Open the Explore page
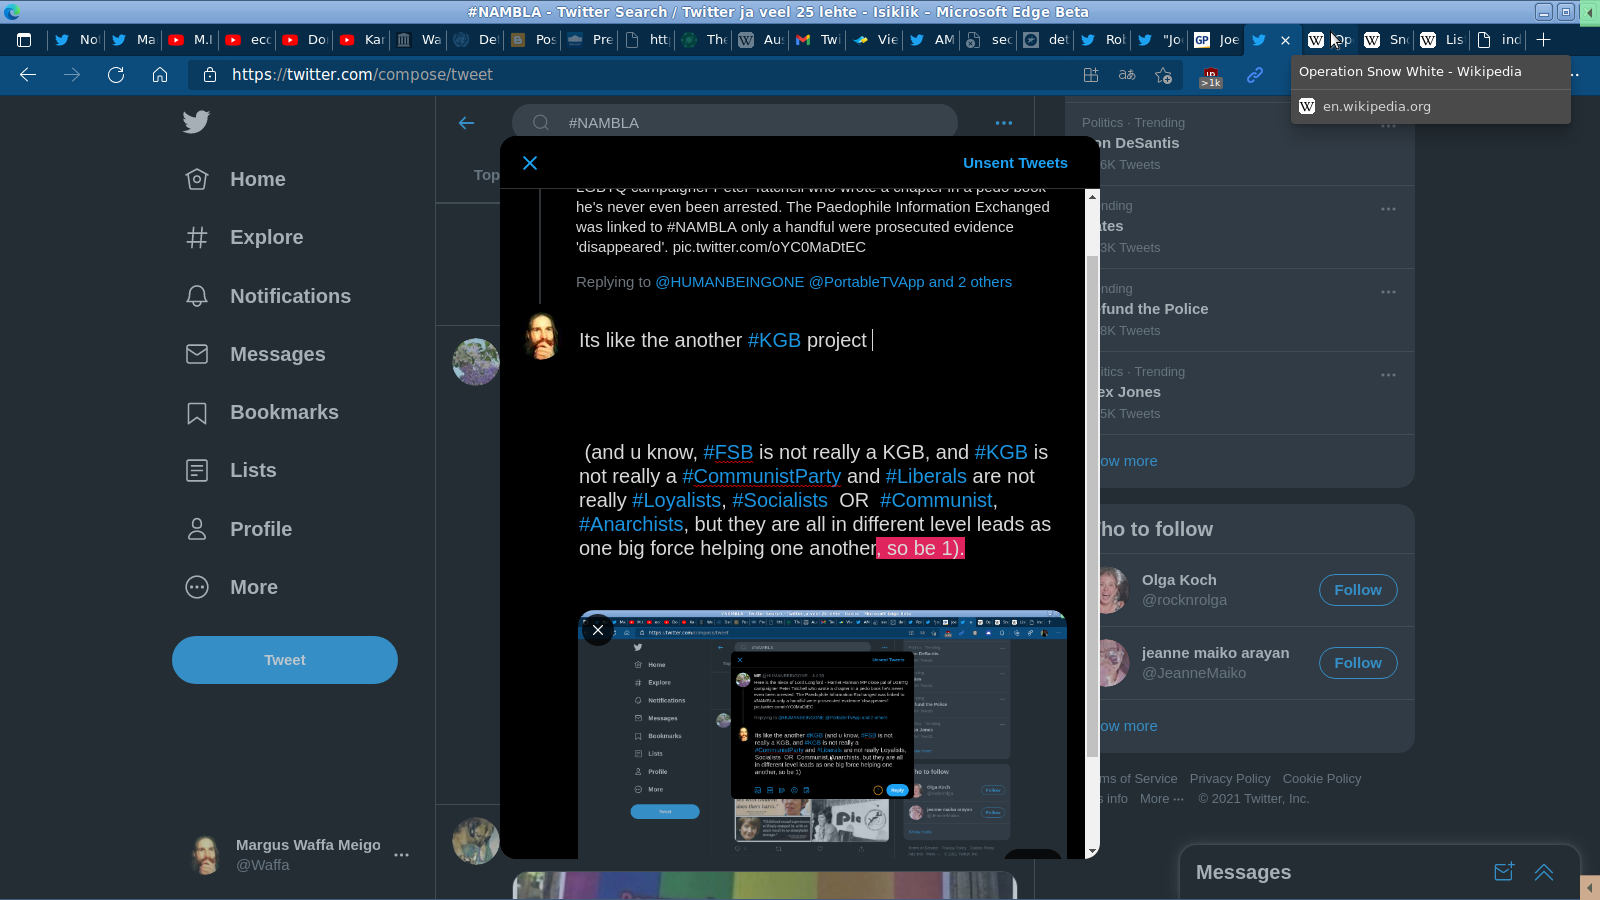This screenshot has height=900, width=1600. coord(244,238)
